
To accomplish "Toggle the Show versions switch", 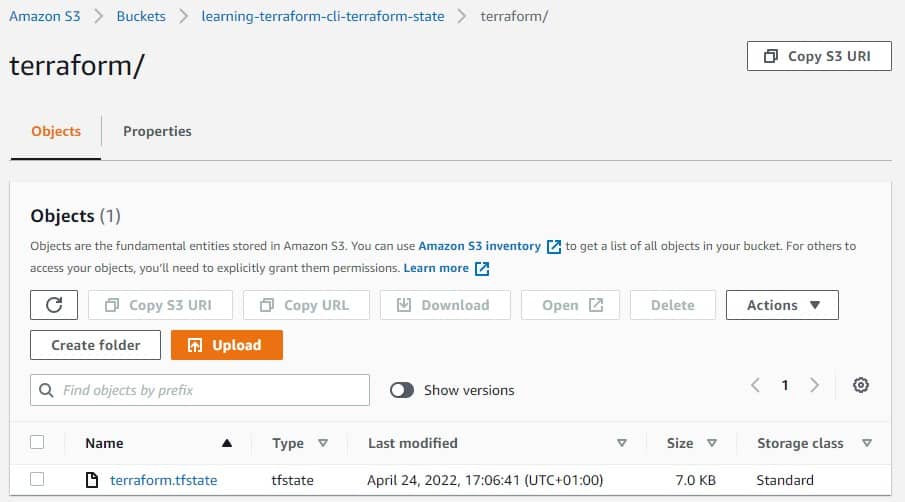I will point(402,390).
